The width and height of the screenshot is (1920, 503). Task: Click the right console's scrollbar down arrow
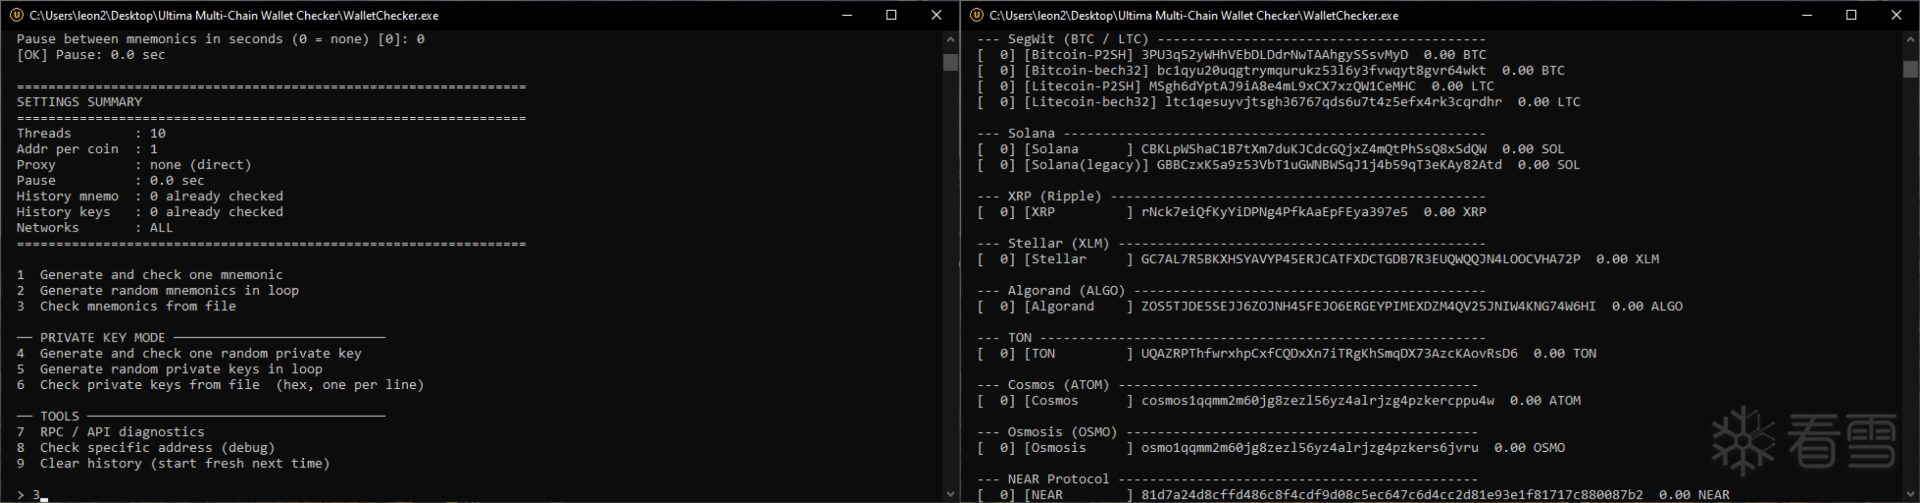click(x=1910, y=493)
